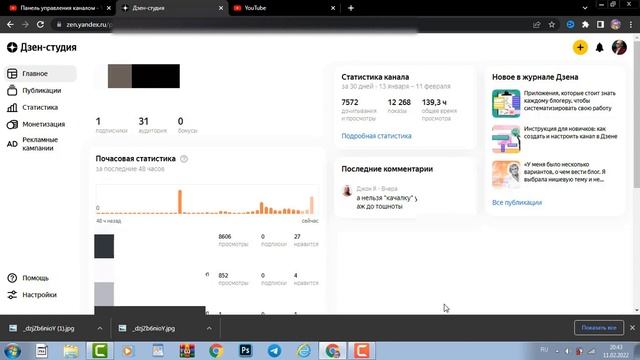Screen dimensions: 640x360
Task: Click the 12 268 показы value
Action: [399, 102]
